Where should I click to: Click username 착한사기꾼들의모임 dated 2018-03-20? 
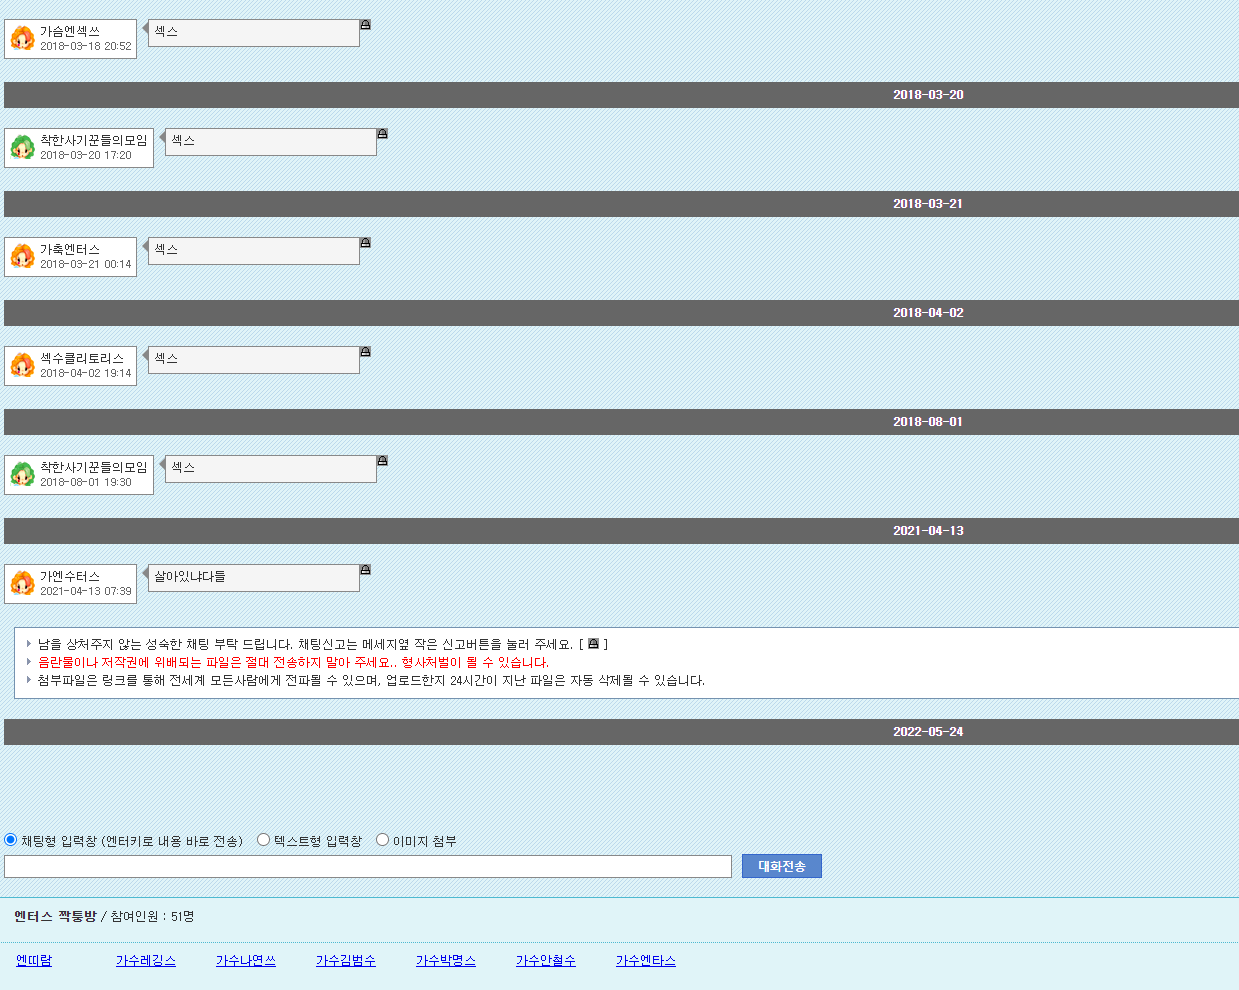(x=94, y=140)
